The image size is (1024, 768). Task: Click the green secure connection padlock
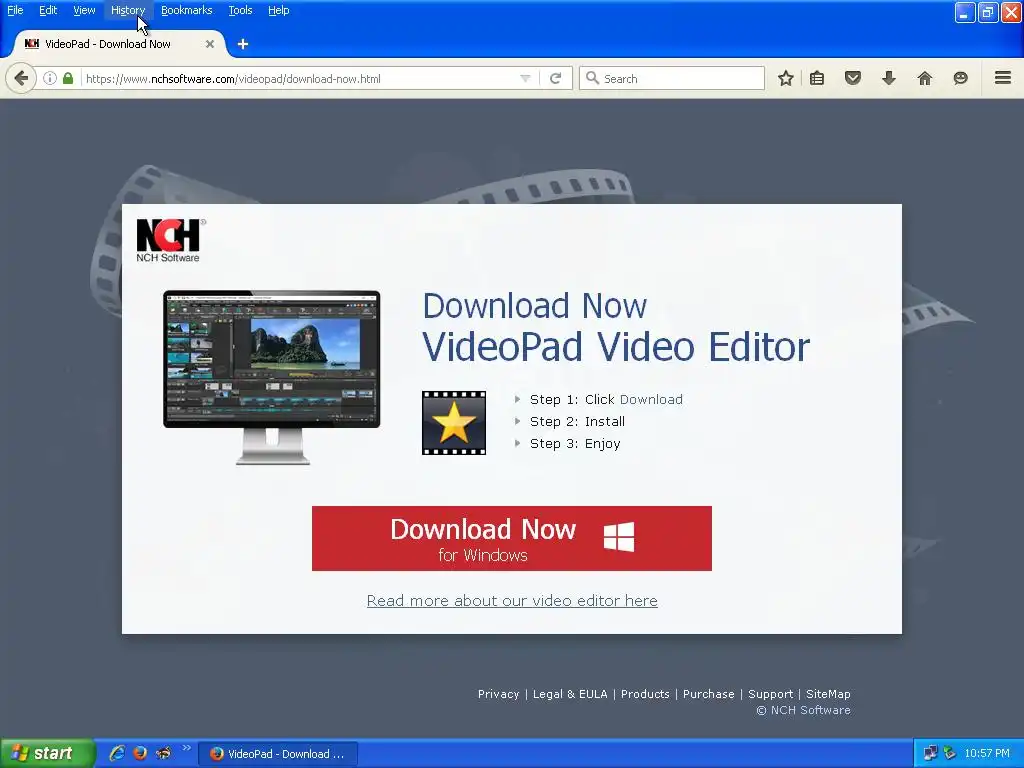[x=68, y=78]
